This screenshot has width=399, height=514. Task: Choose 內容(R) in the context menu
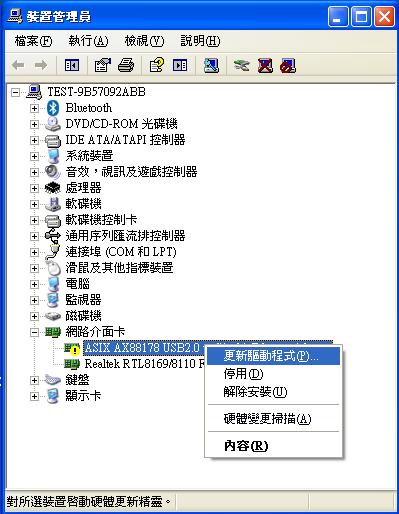(273, 446)
